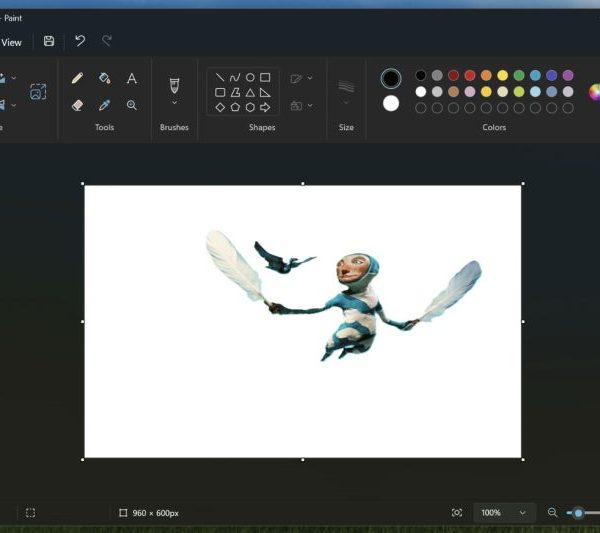Pick the Curve shape
This screenshot has width=600, height=533.
pyautogui.click(x=235, y=78)
